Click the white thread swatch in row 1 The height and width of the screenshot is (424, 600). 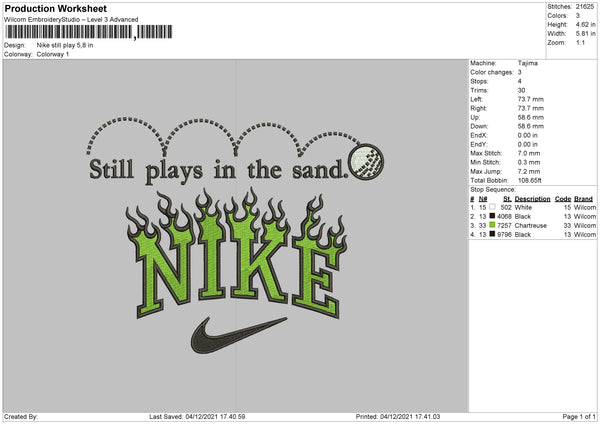492,207
